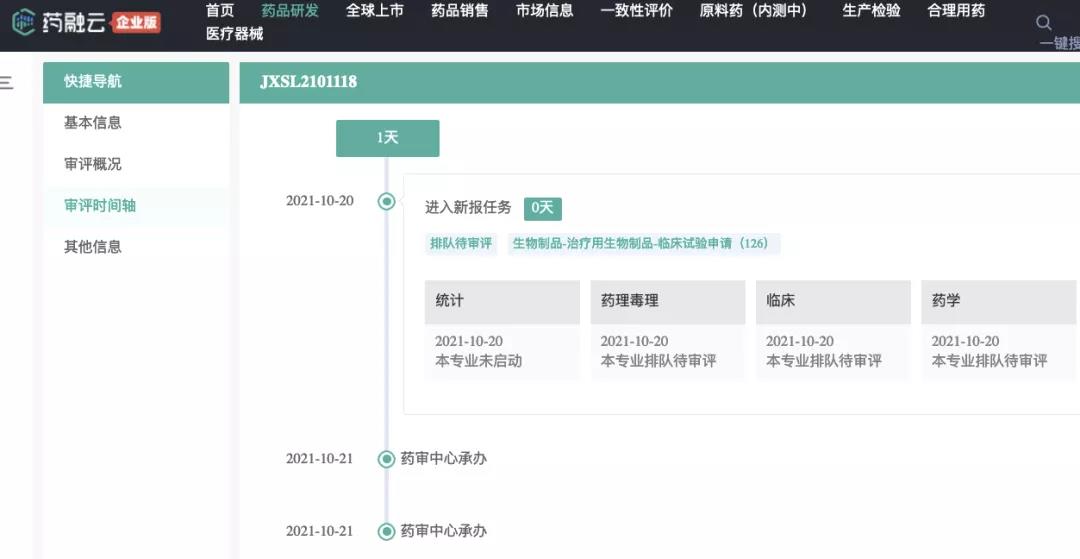Click the 统计 column header

point(502,302)
